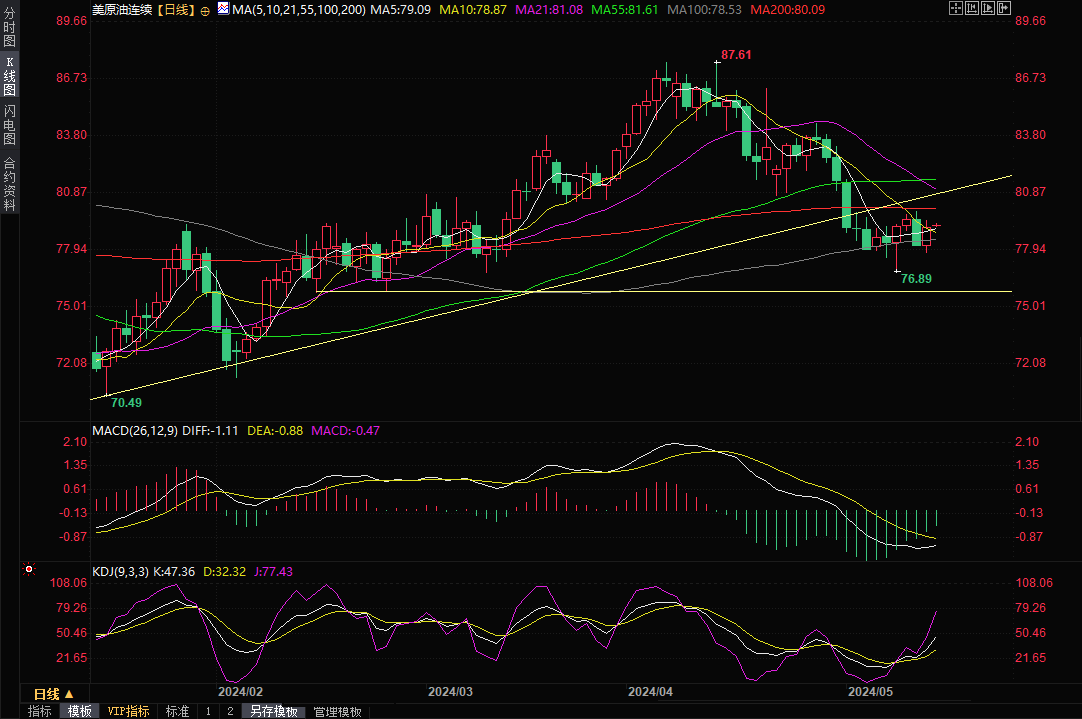Screen dimensions: 1082x719
Task: Expand the 日线 period selector
Action: tap(47, 694)
